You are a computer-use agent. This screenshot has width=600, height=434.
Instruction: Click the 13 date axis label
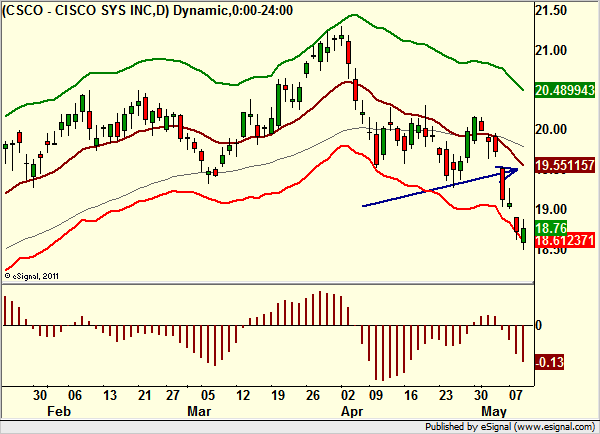(x=109, y=395)
